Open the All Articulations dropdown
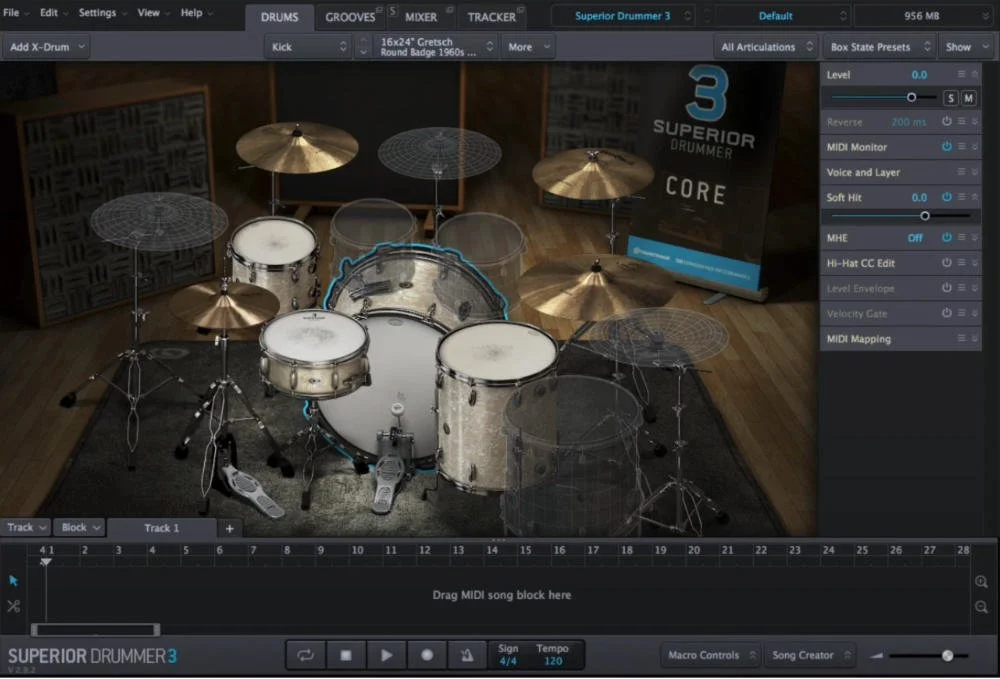This screenshot has width=1000, height=679. pos(766,47)
